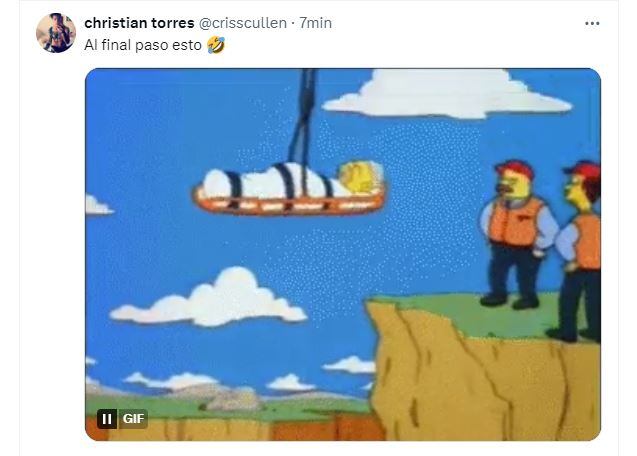Open christian torres profile avatar
This screenshot has width=637, height=456.
pyautogui.click(x=56, y=33)
